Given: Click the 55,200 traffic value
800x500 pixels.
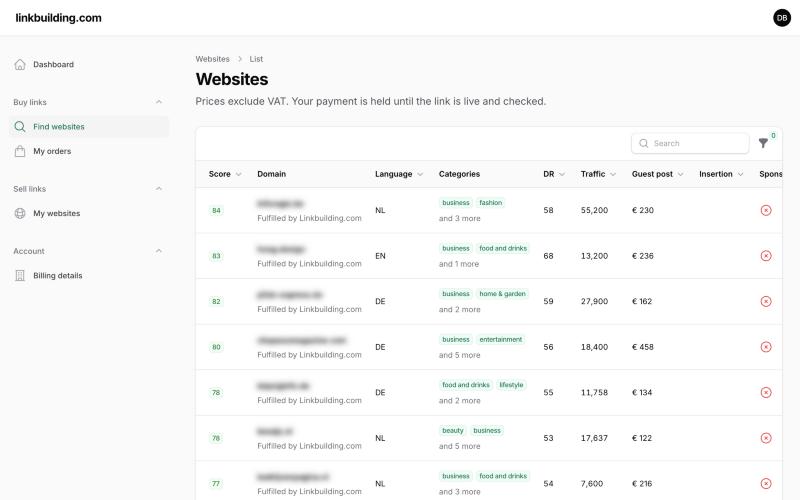Looking at the screenshot, I should (x=594, y=210).
